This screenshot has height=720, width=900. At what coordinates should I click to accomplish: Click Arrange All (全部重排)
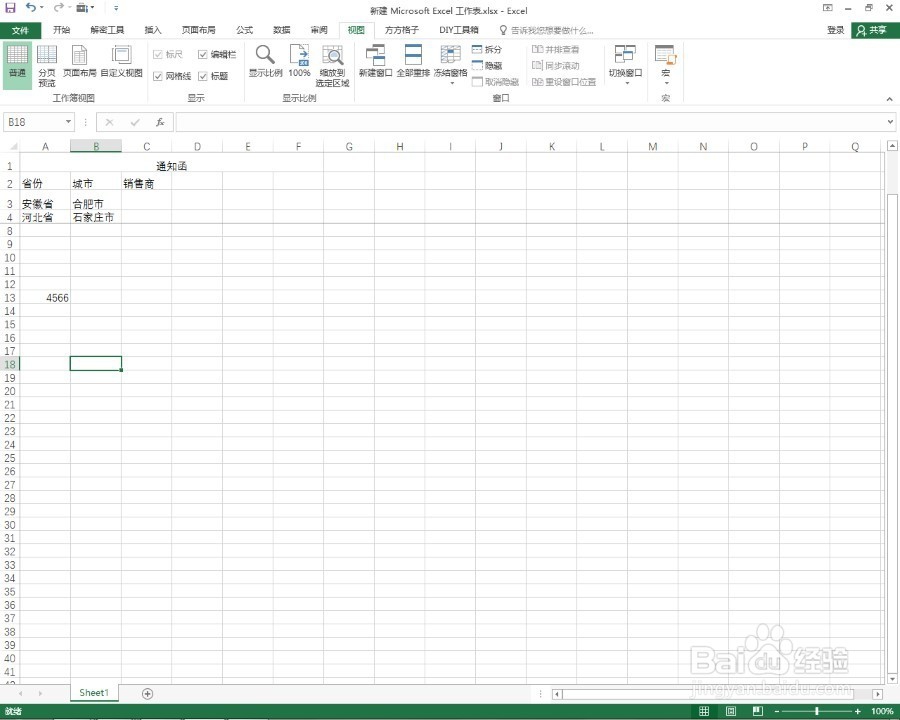click(413, 60)
